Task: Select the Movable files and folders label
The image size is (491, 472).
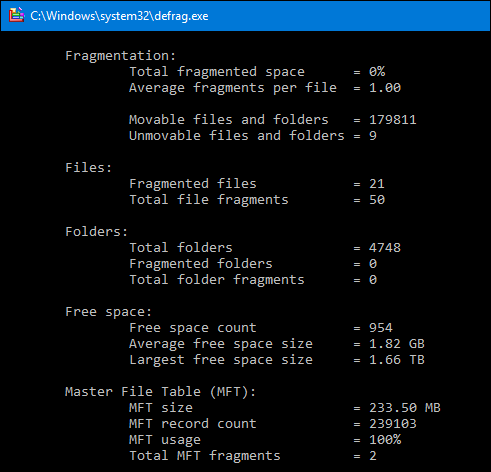Action: point(229,120)
